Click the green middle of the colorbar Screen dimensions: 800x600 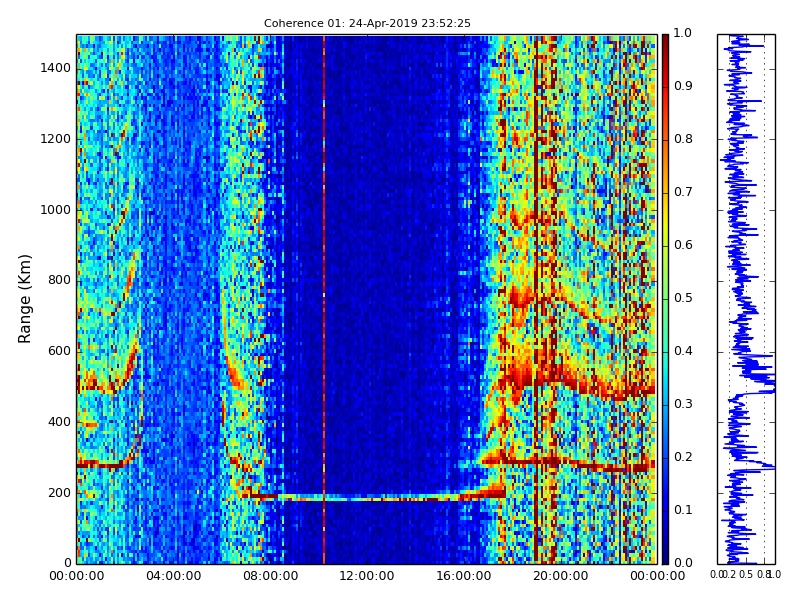(665, 299)
